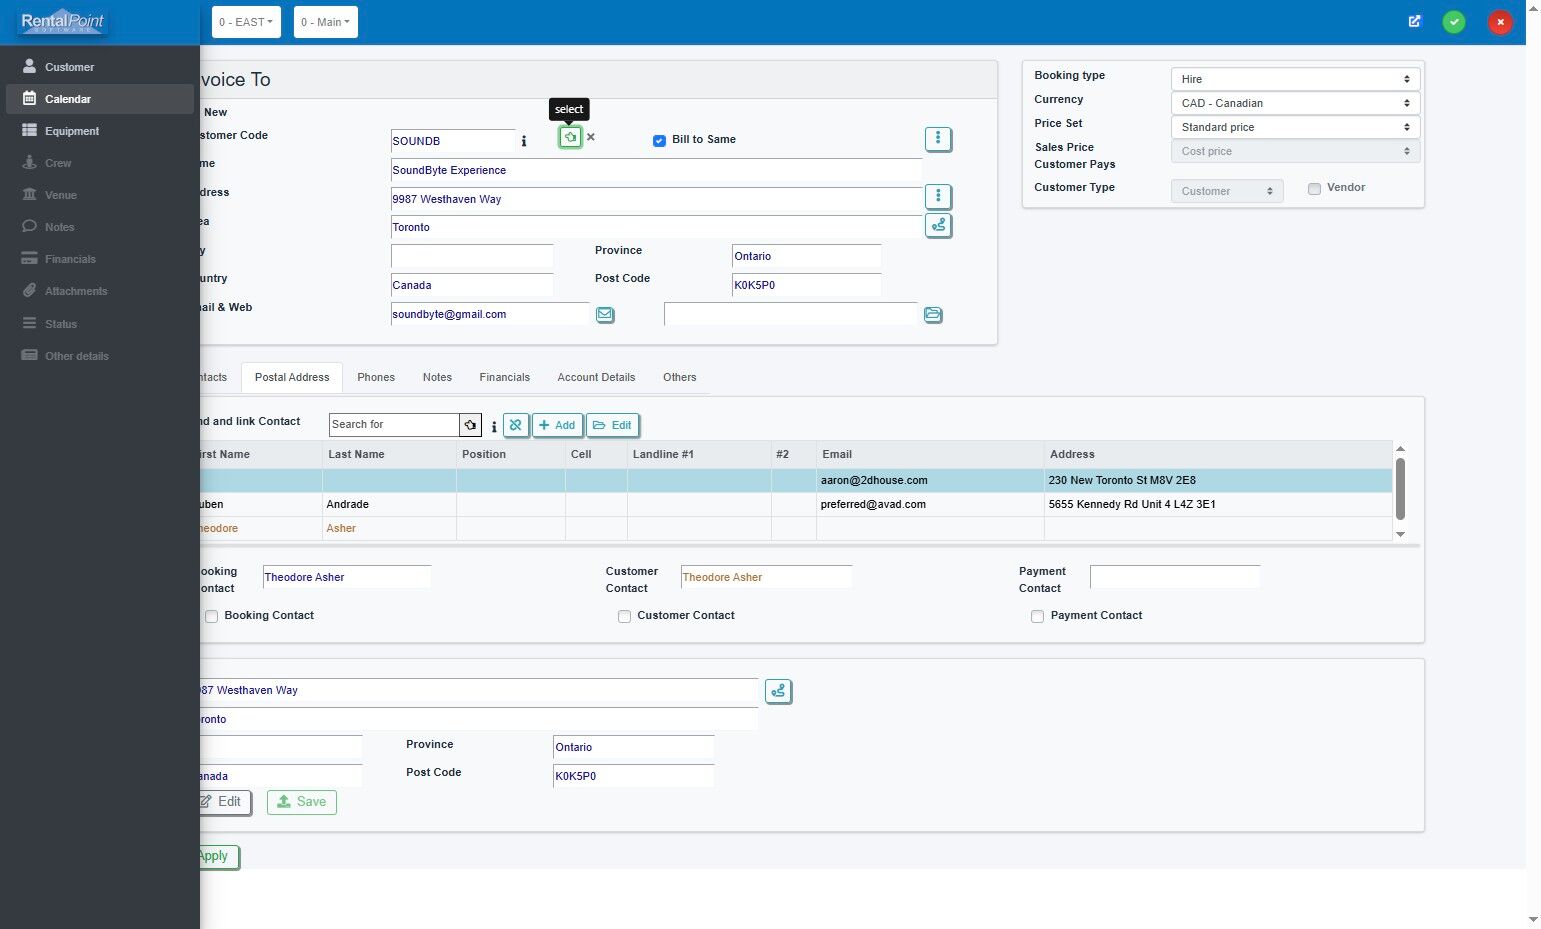Click the email envelope icon
1541x929 pixels.
(x=605, y=315)
